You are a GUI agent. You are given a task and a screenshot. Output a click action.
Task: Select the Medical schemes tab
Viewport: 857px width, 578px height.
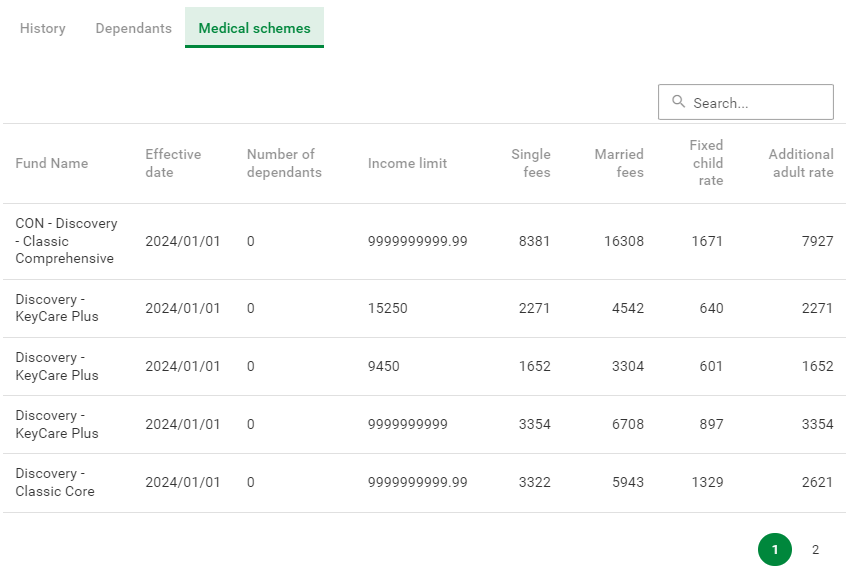tap(254, 28)
